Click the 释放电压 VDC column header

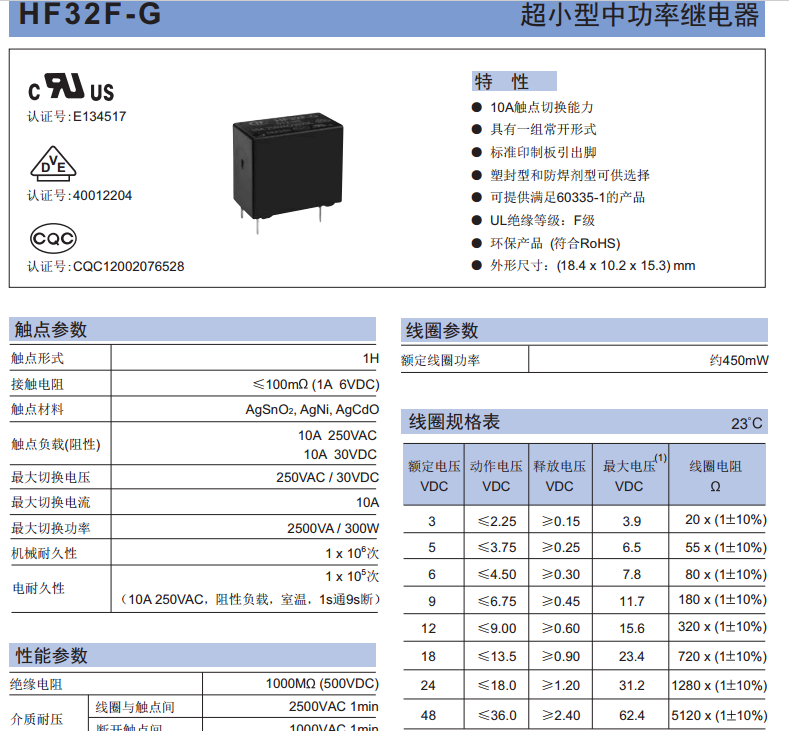(560, 476)
